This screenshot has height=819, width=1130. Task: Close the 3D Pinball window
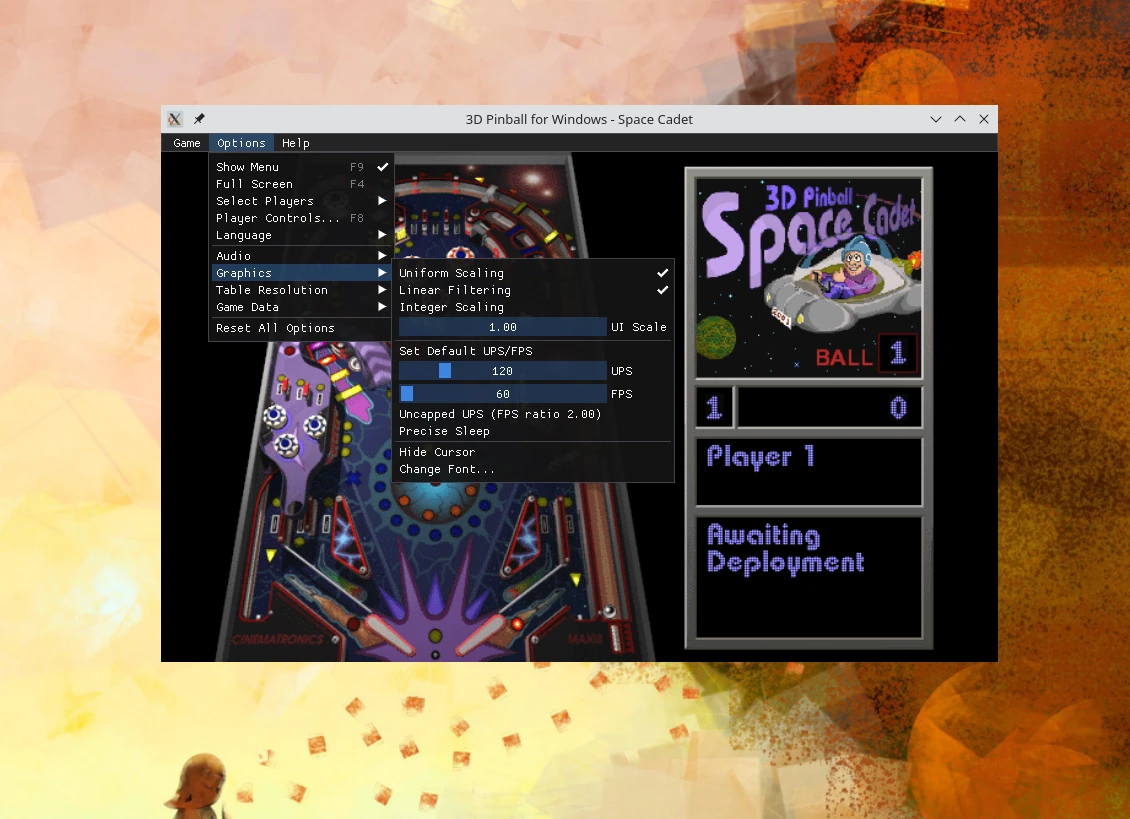(x=984, y=119)
